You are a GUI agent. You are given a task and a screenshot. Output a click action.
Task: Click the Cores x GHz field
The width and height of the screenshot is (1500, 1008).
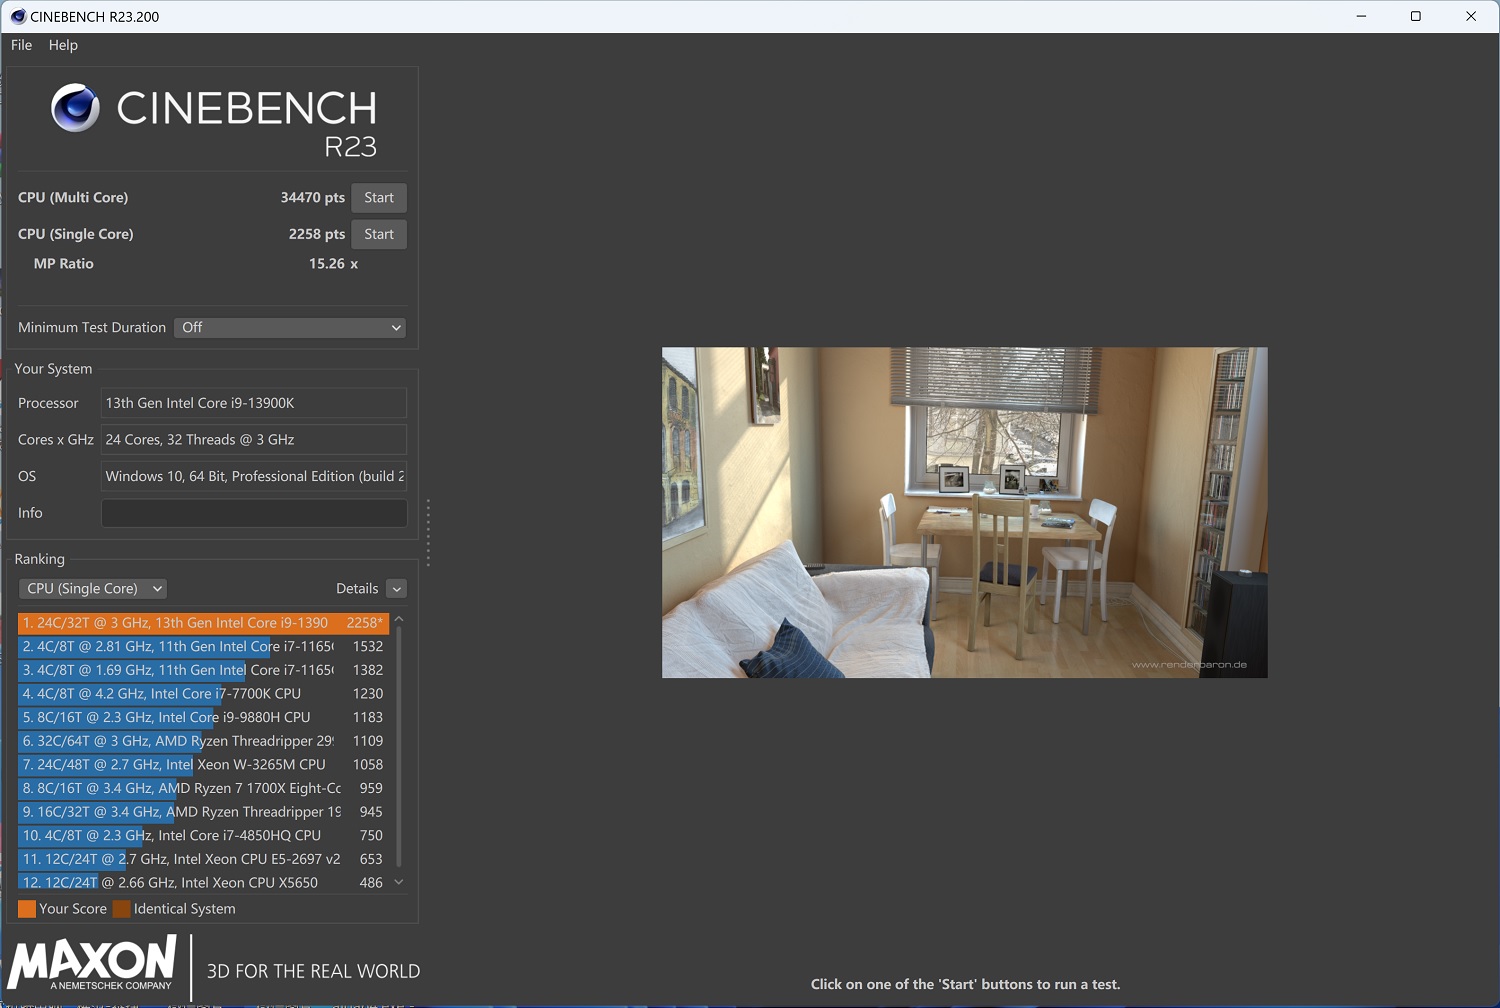(x=254, y=440)
